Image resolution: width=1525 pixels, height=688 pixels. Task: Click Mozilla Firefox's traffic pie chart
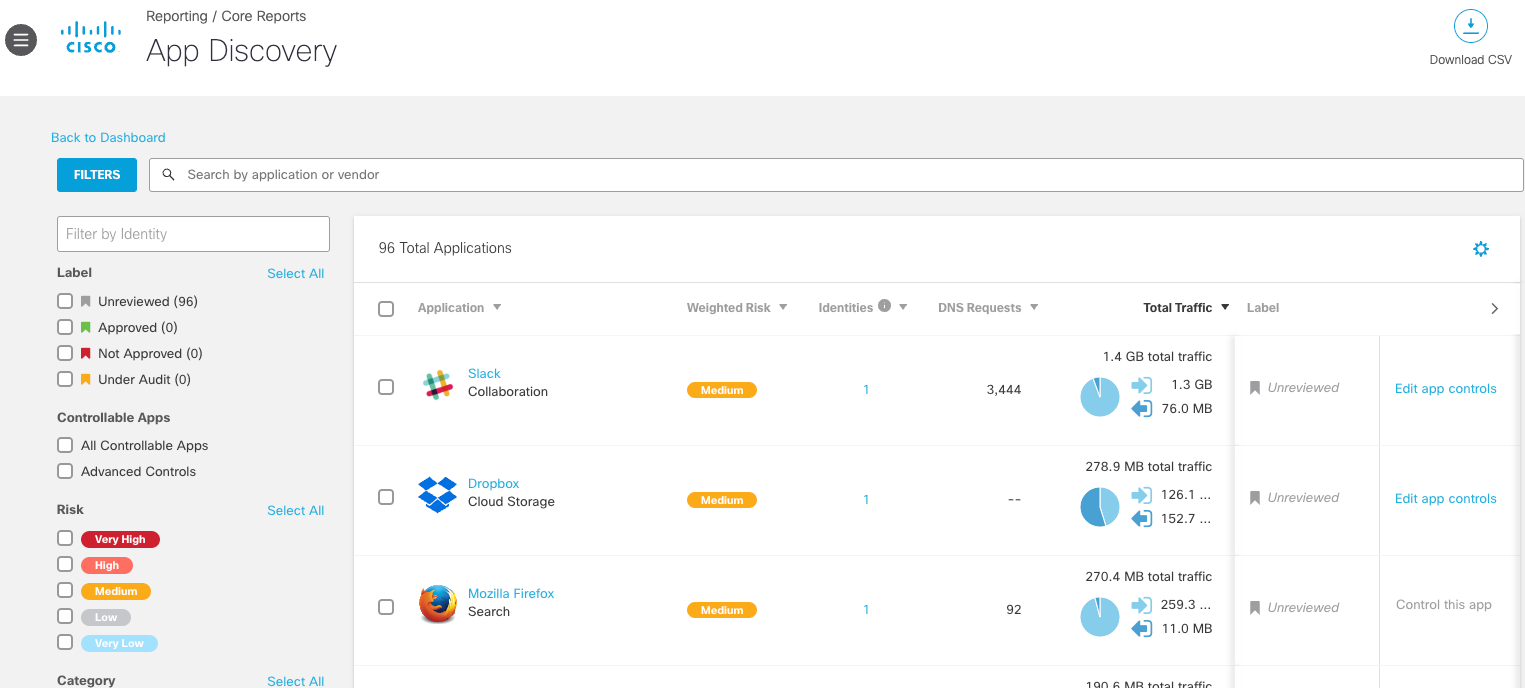click(x=1100, y=617)
